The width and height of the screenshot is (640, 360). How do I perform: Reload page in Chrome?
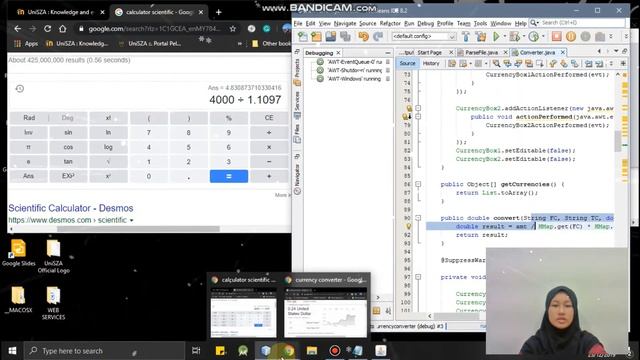click(47, 29)
